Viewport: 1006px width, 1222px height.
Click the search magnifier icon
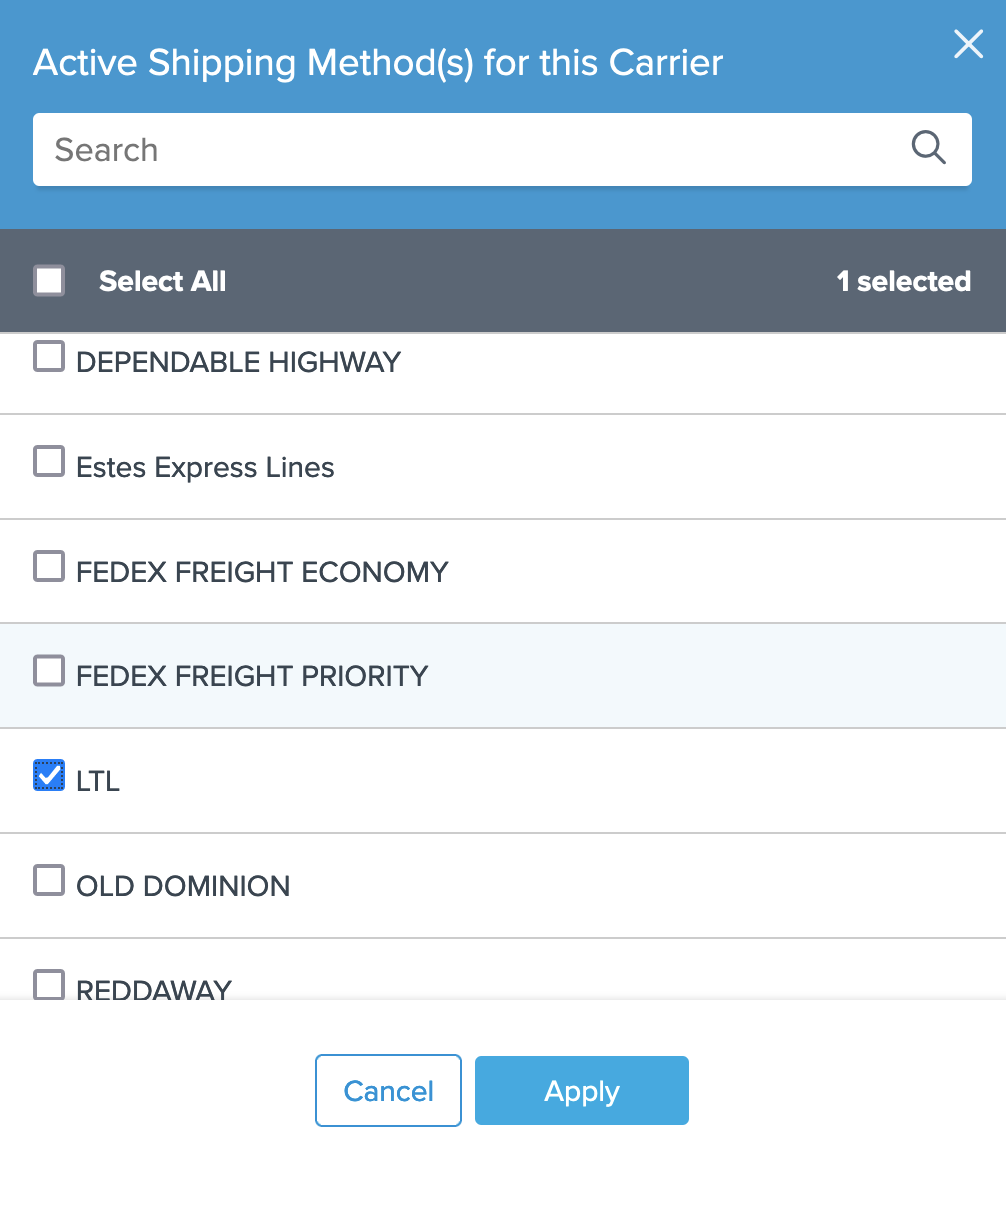(928, 148)
